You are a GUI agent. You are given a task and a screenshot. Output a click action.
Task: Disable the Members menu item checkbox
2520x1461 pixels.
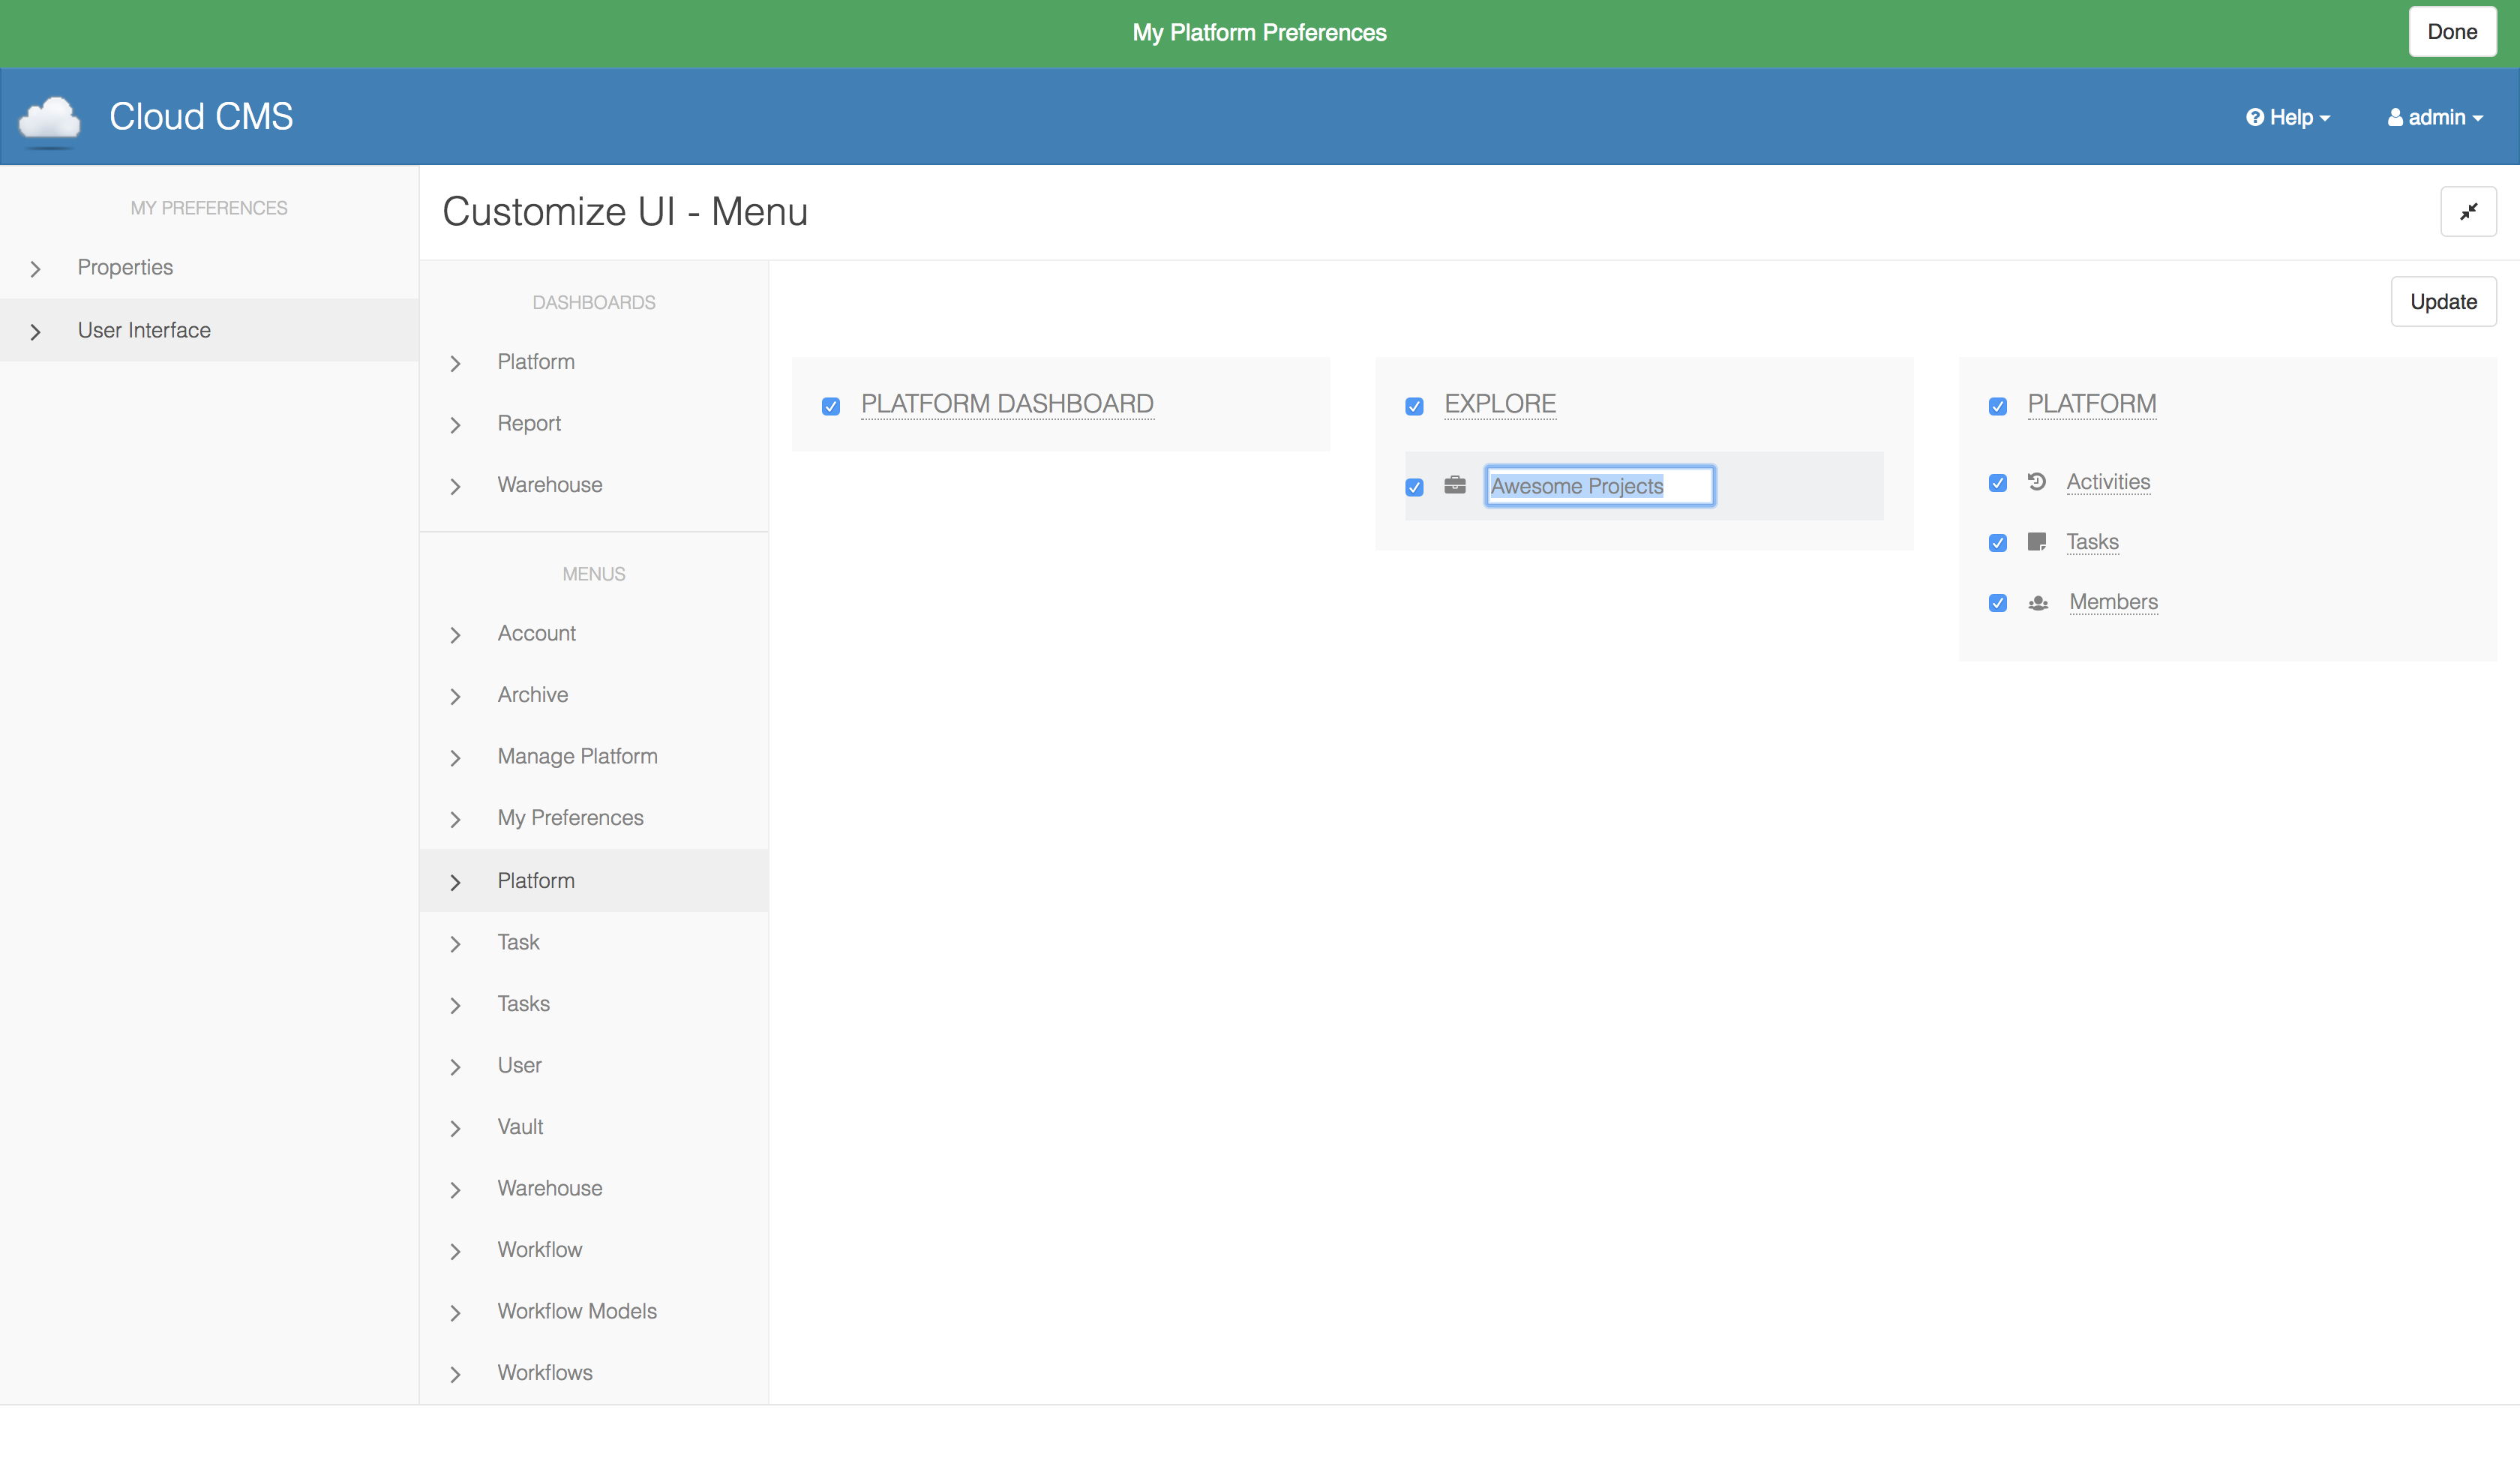[x=1998, y=603]
